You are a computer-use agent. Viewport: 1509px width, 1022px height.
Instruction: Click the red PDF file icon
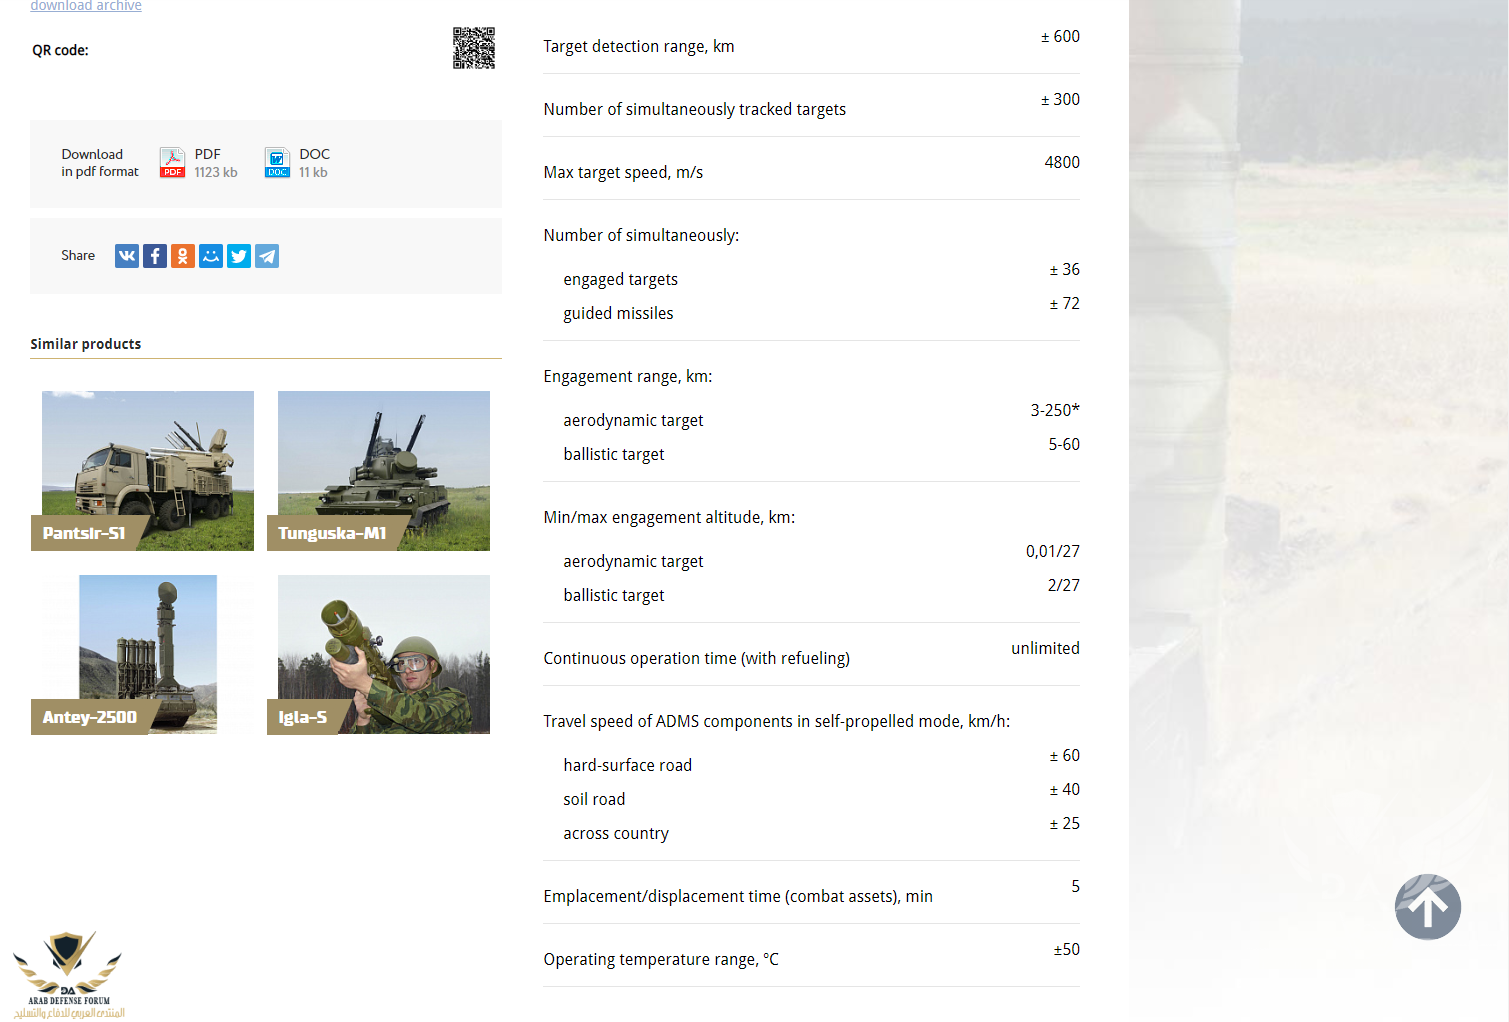pos(172,162)
